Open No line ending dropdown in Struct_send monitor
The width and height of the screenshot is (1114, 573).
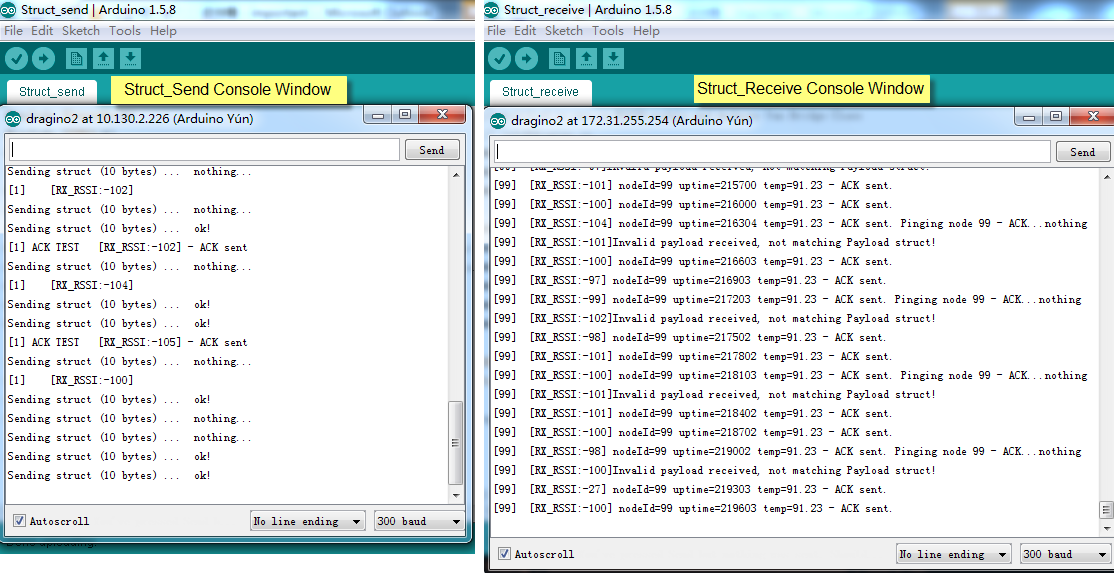[308, 521]
